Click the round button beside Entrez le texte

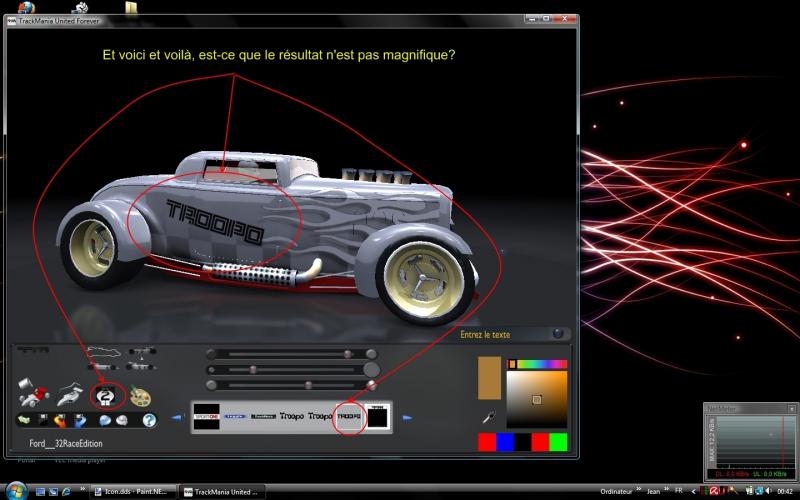(558, 334)
